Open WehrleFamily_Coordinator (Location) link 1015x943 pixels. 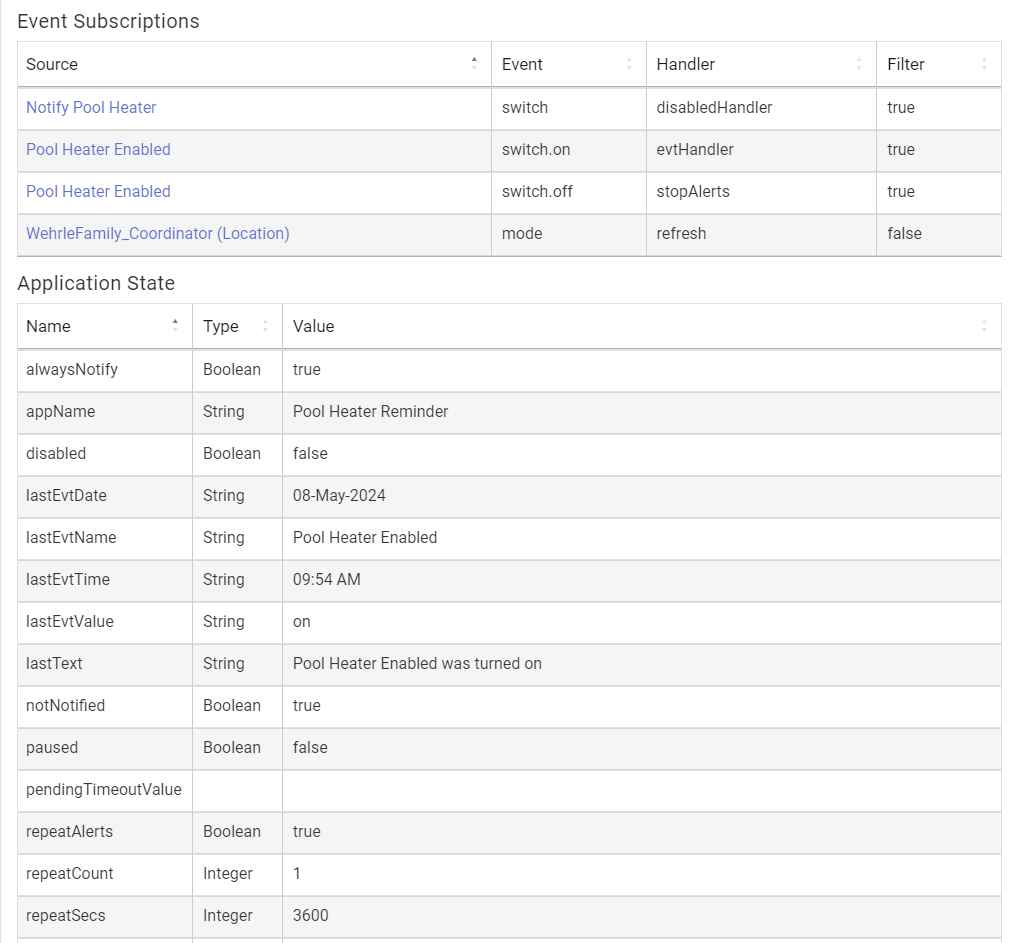[x=158, y=234]
